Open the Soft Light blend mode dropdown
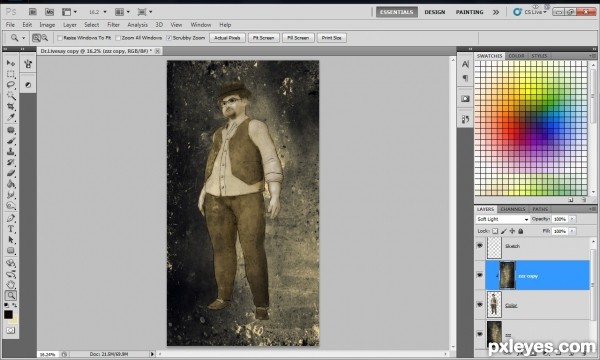The width and height of the screenshot is (600, 360). (503, 219)
